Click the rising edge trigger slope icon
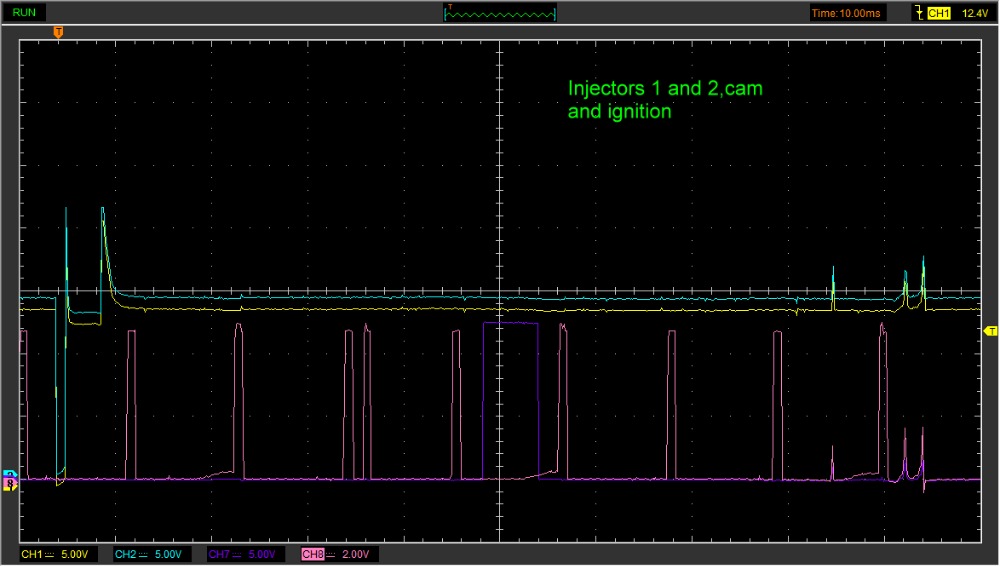 [x=918, y=13]
